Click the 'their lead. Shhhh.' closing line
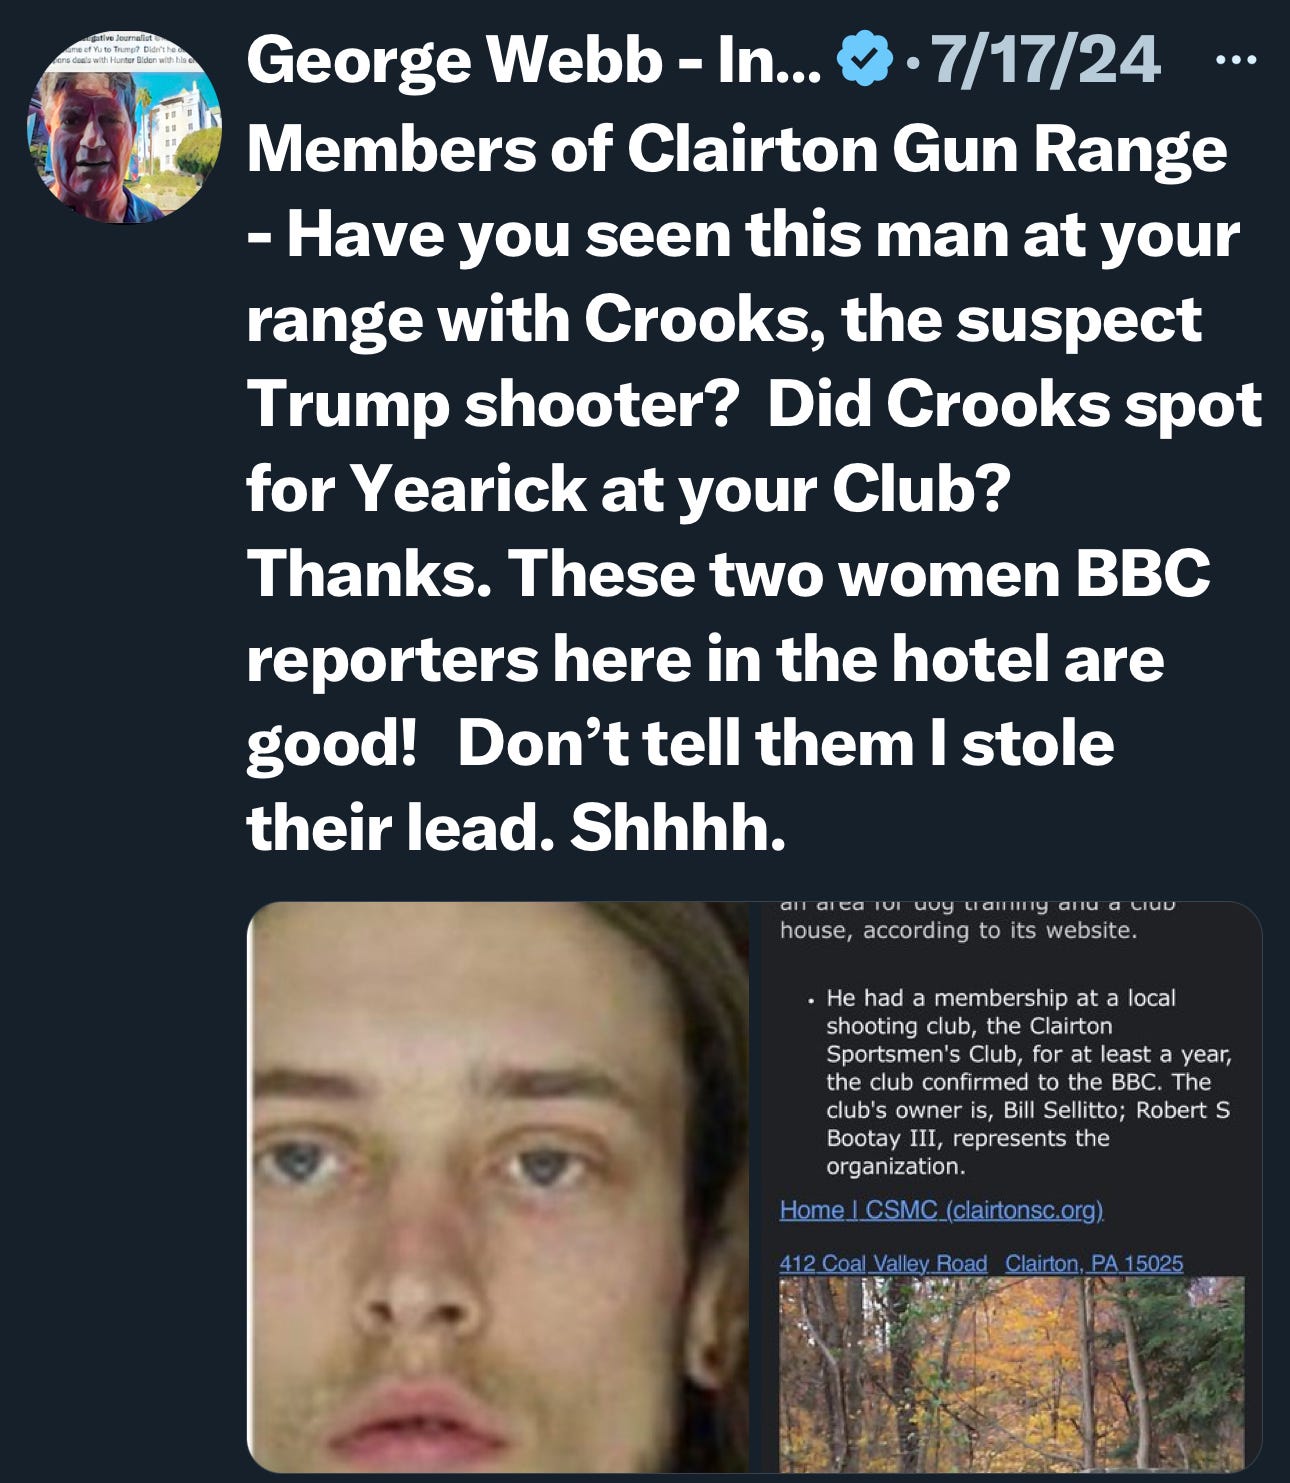The height and width of the screenshot is (1483, 1290). click(517, 829)
